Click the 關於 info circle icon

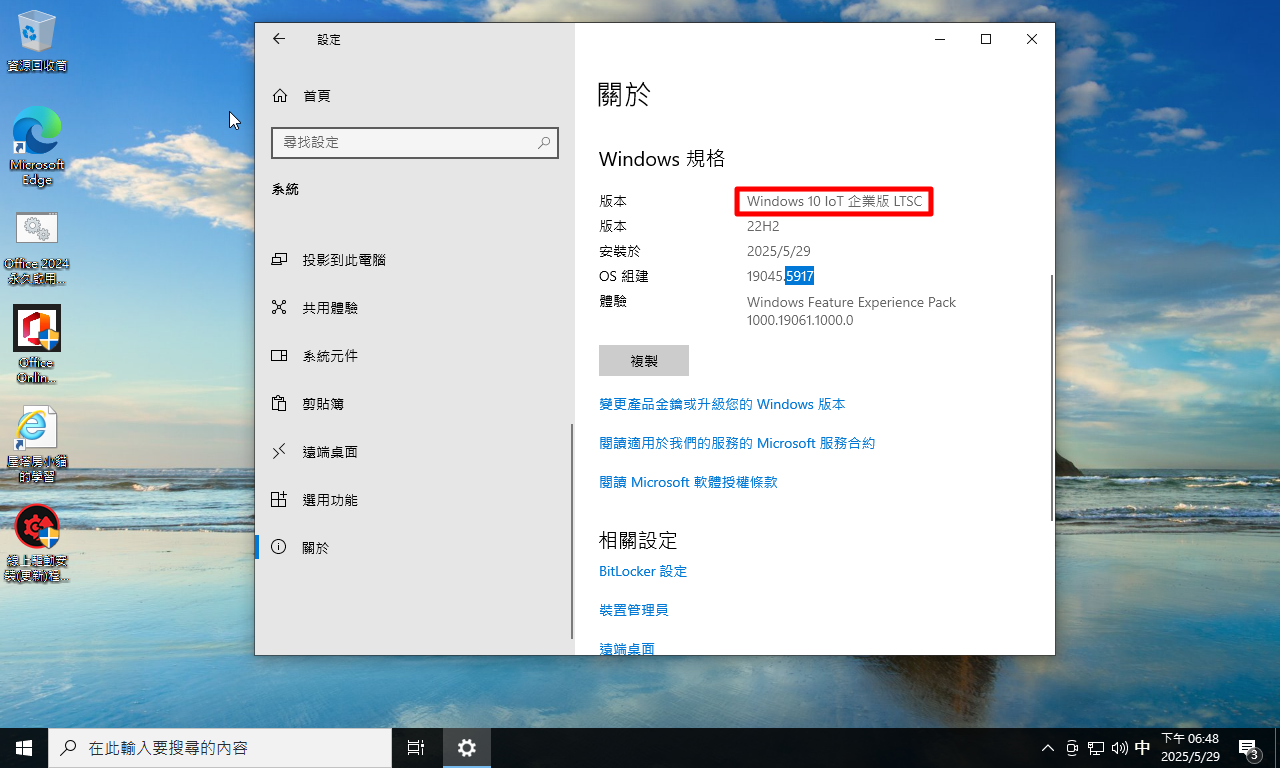(x=280, y=548)
